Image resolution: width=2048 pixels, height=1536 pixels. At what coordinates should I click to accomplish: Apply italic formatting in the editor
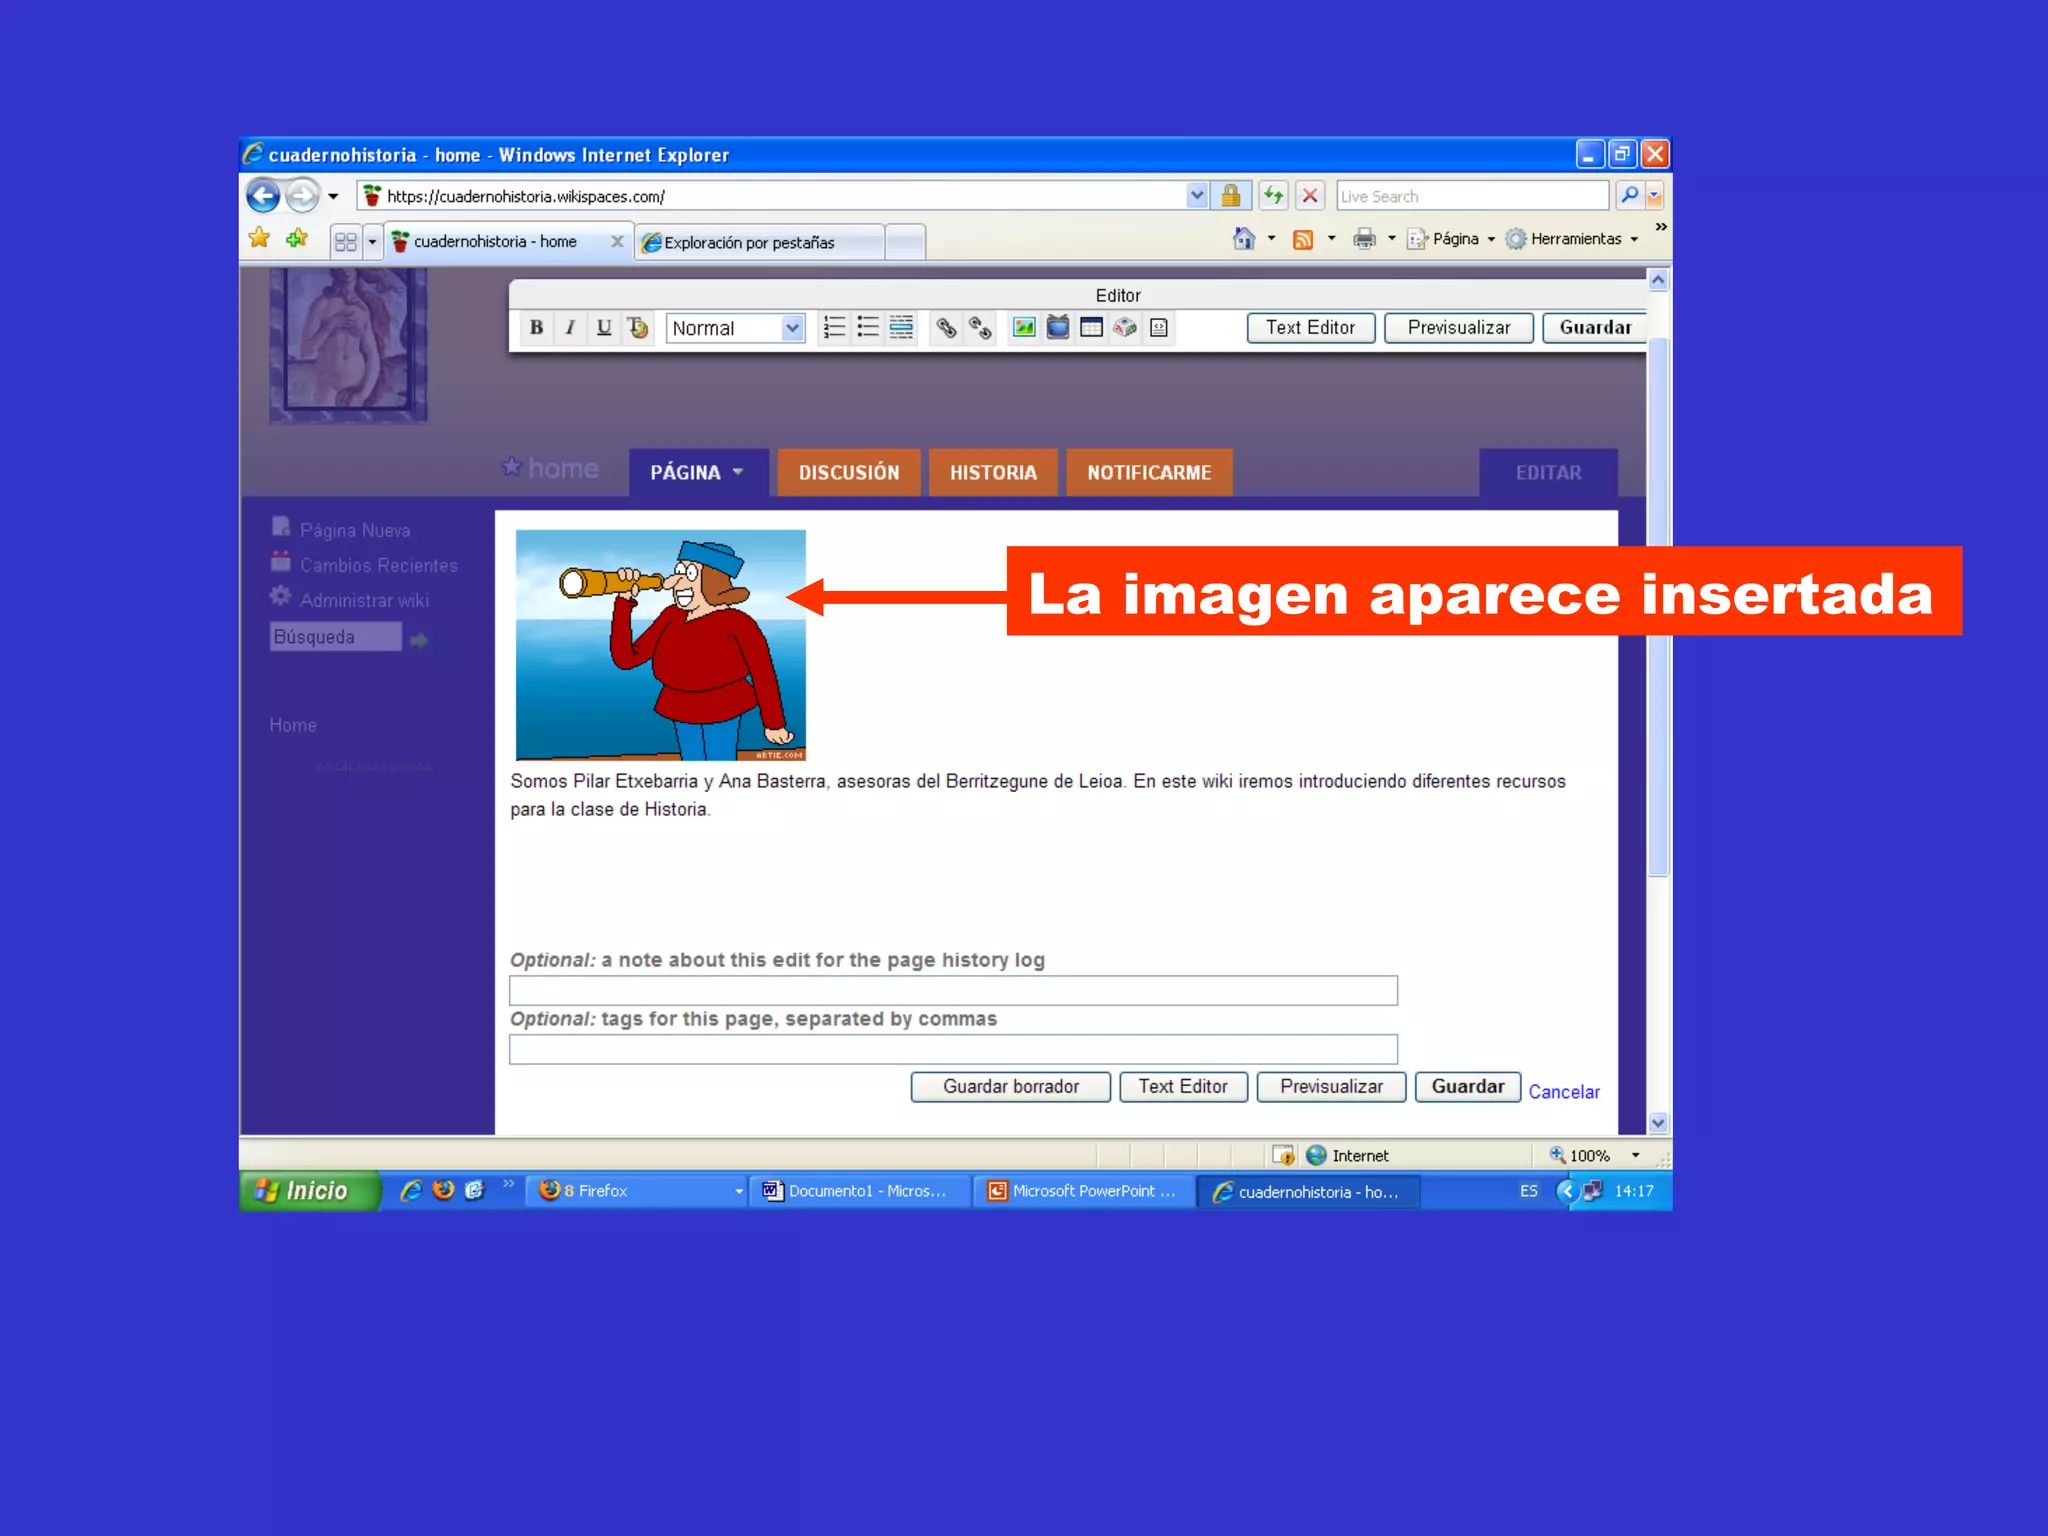pos(570,327)
